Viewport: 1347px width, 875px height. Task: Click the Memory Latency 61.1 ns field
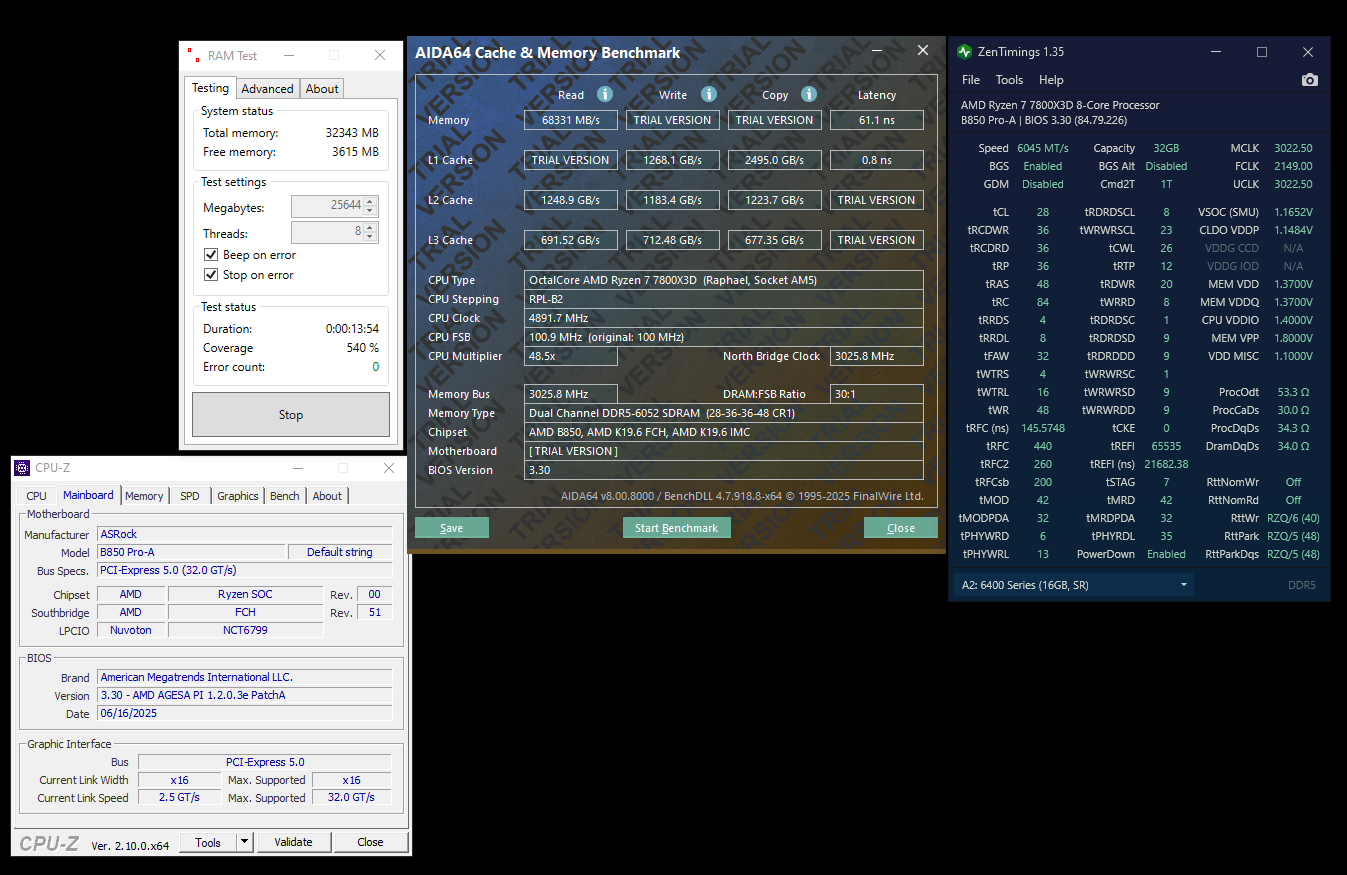coord(877,120)
